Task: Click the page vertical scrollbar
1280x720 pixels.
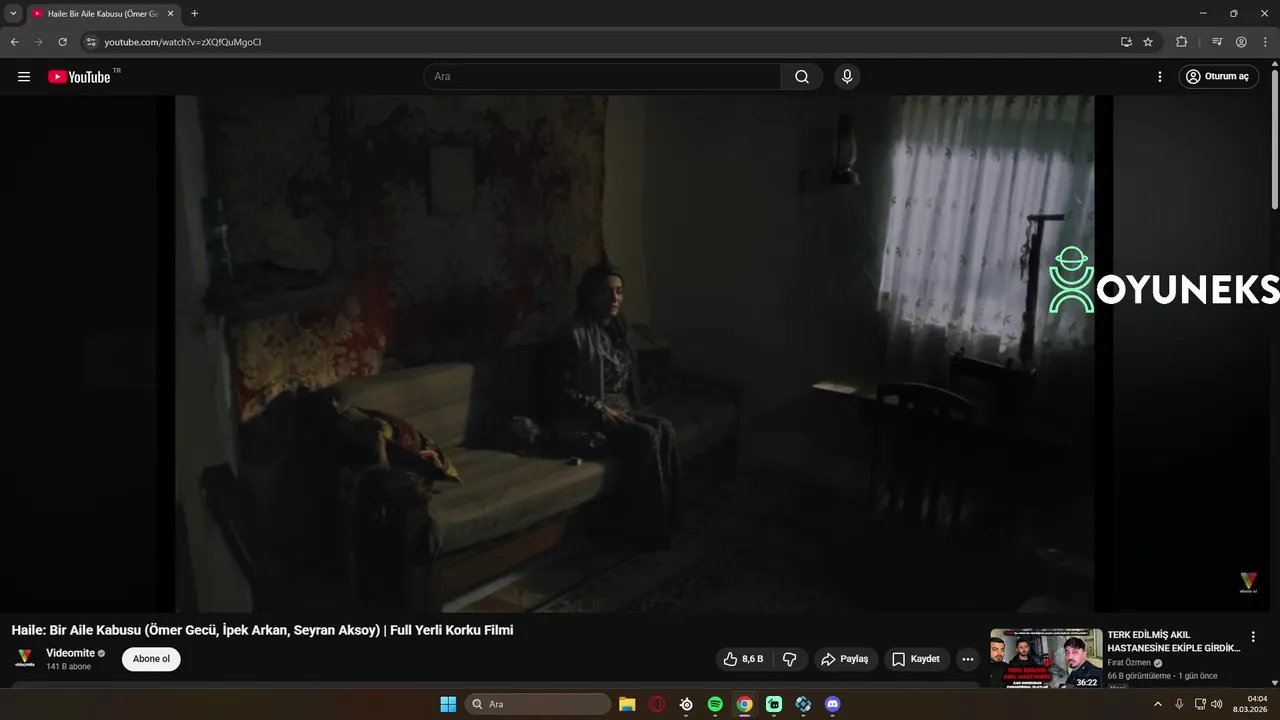Action: 1275,140
